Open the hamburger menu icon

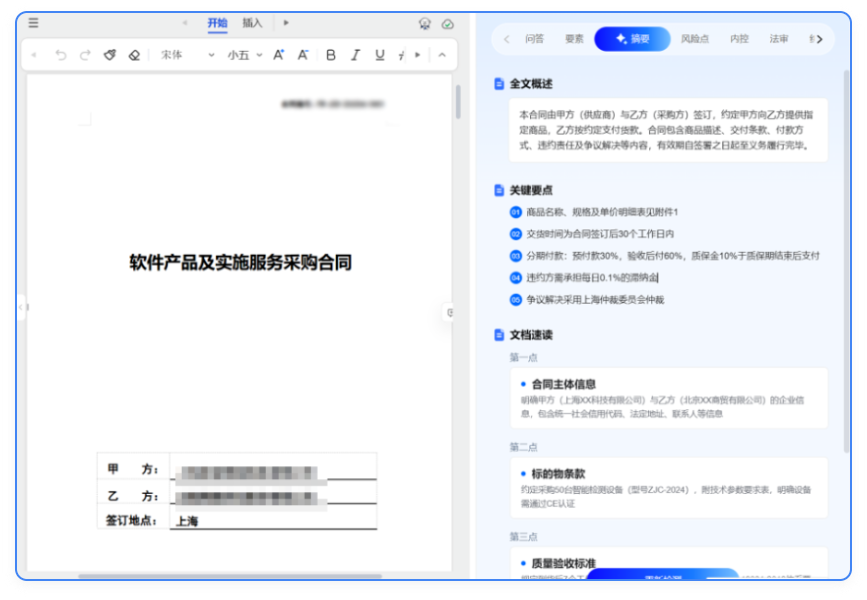pos(34,23)
